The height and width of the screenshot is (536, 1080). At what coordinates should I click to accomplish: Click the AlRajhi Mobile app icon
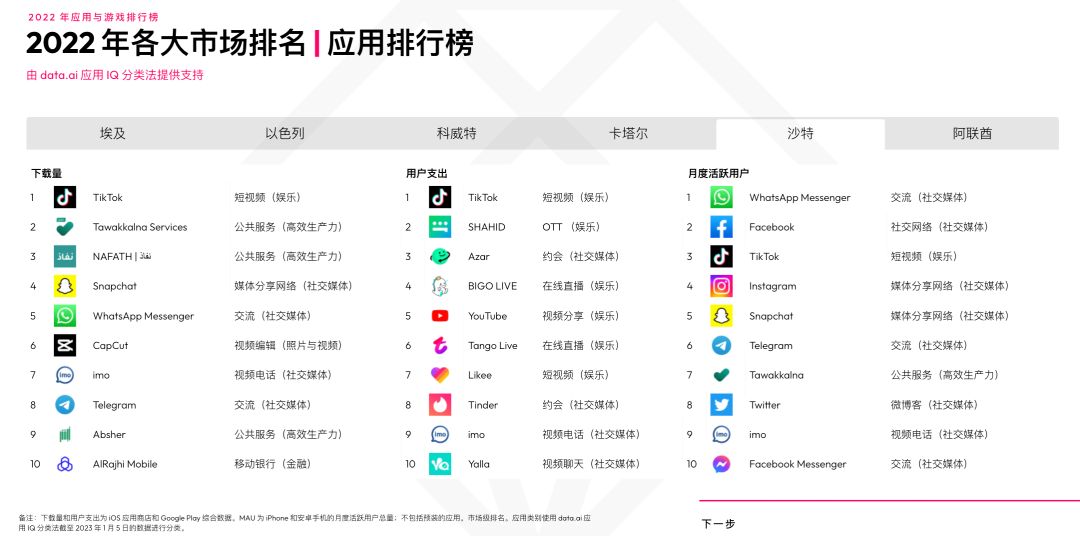(65, 464)
